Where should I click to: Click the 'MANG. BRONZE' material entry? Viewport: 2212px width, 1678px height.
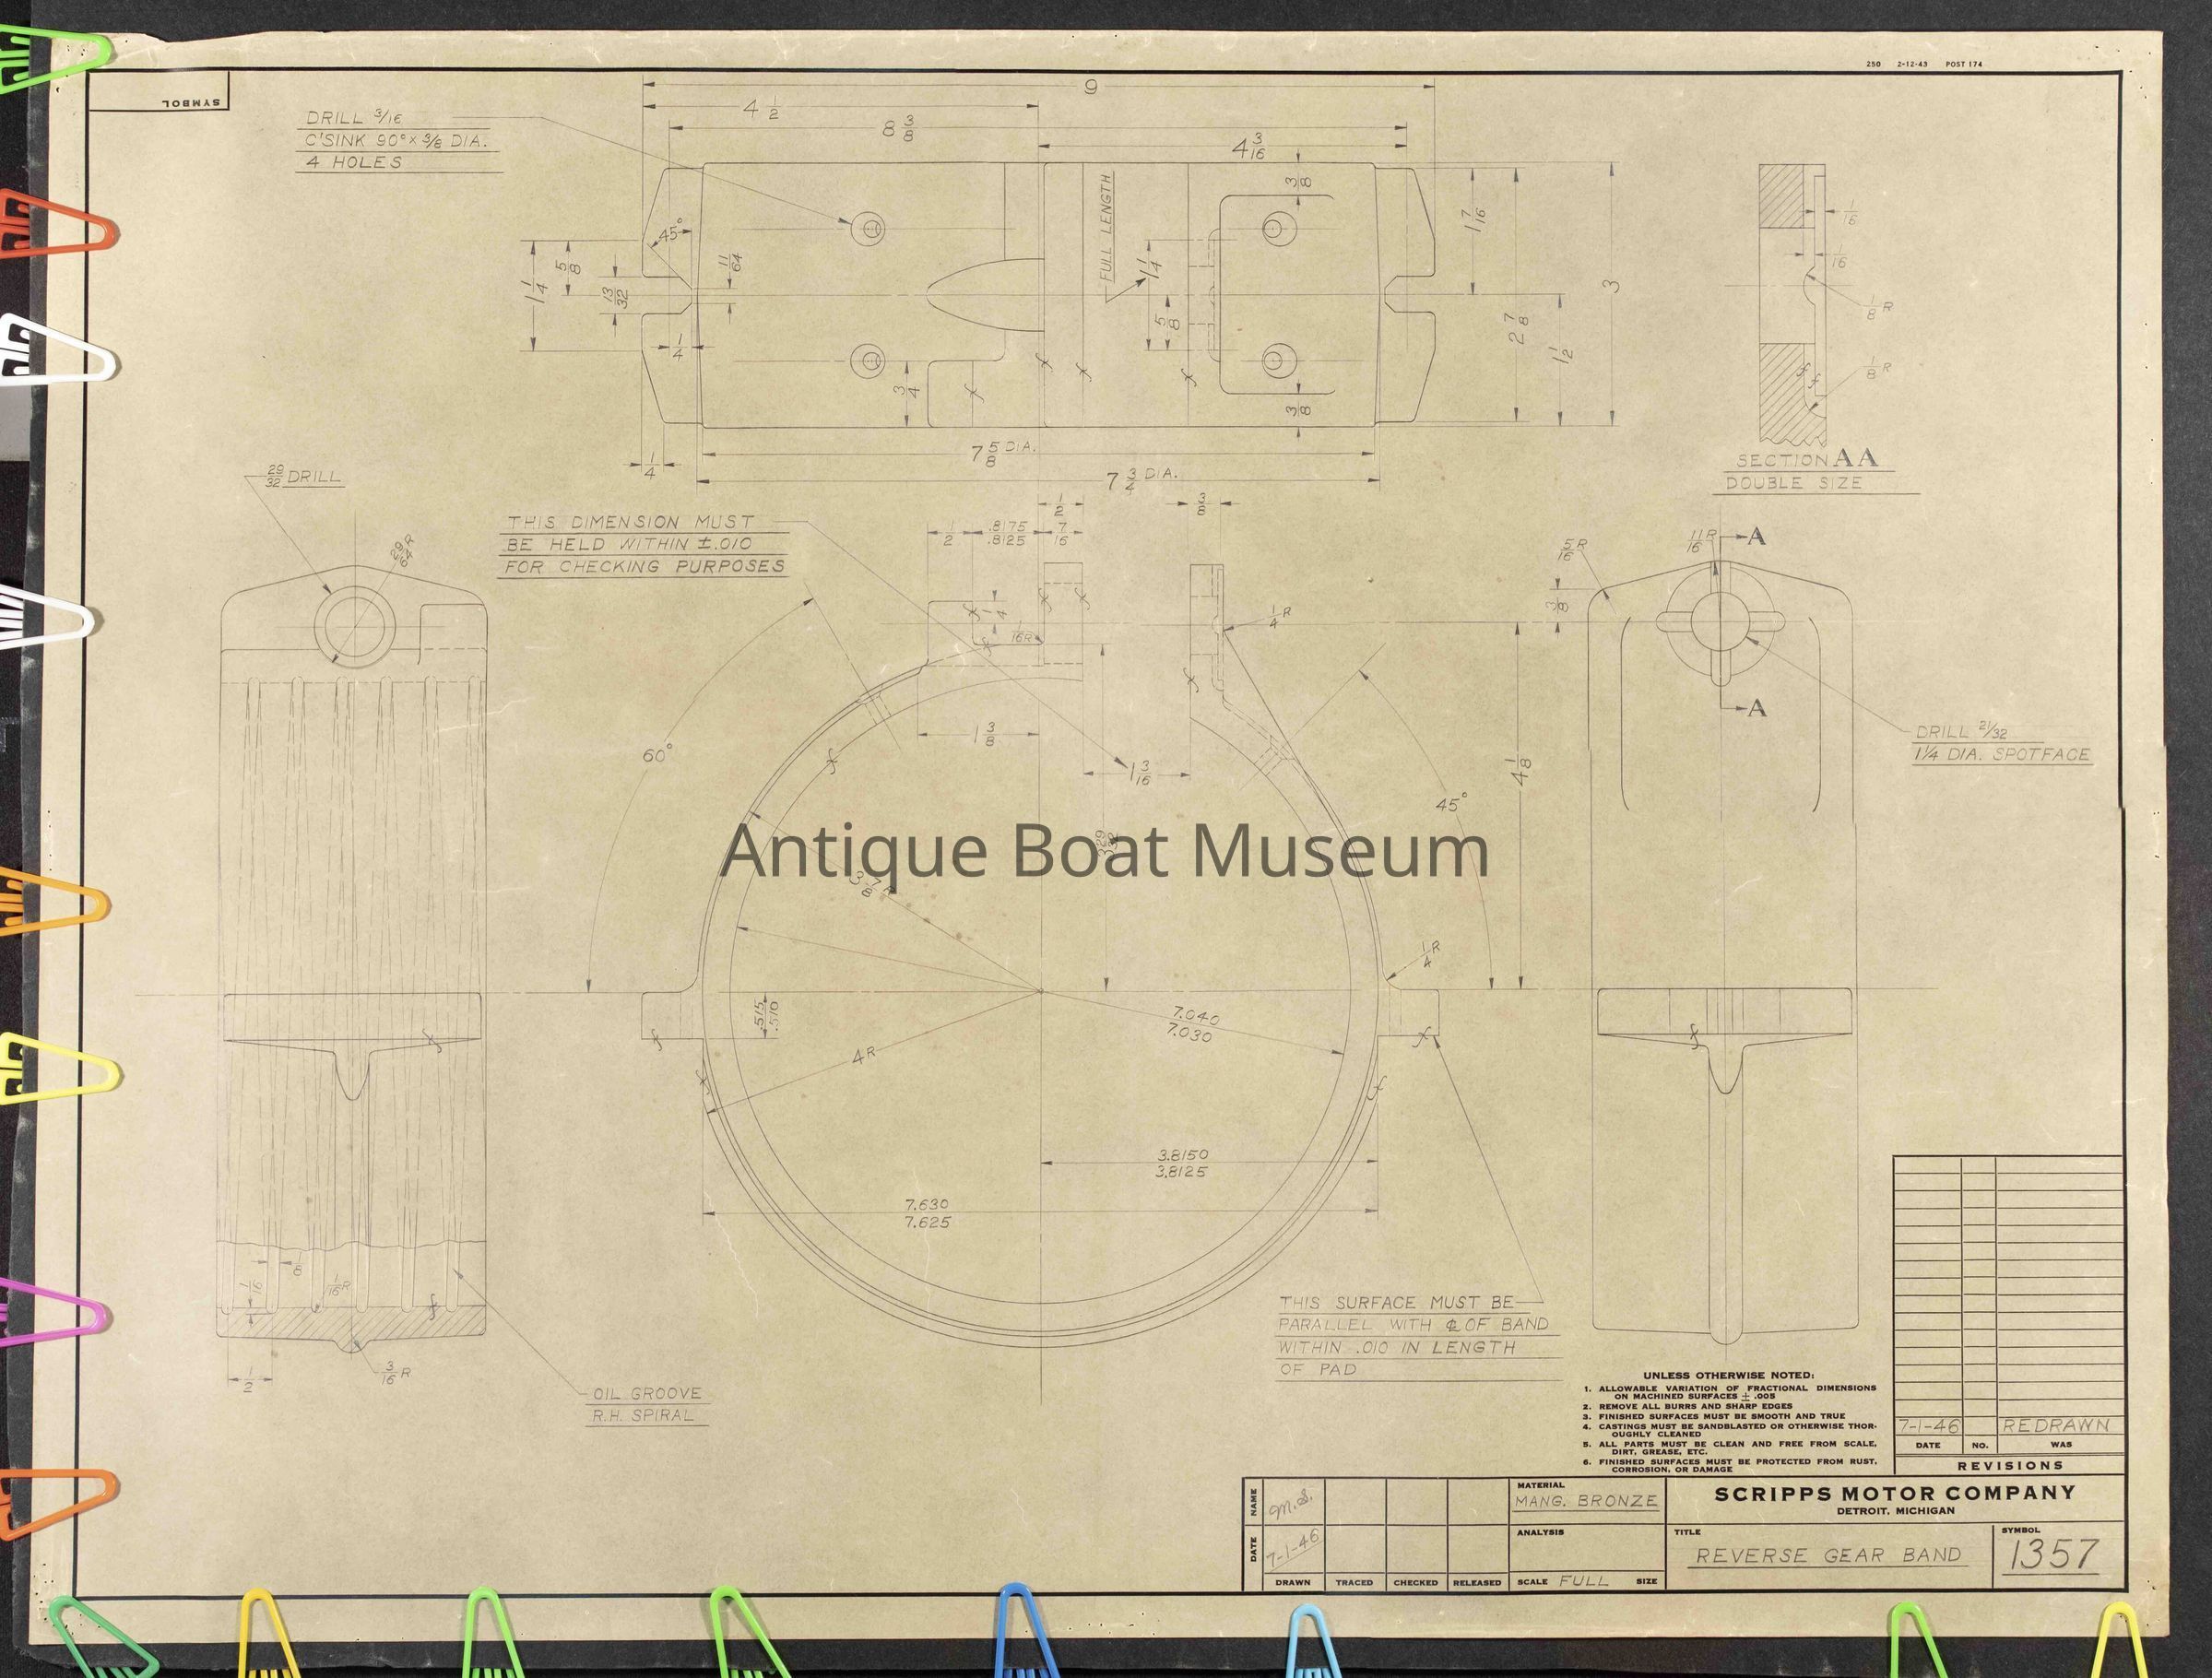click(1586, 1502)
